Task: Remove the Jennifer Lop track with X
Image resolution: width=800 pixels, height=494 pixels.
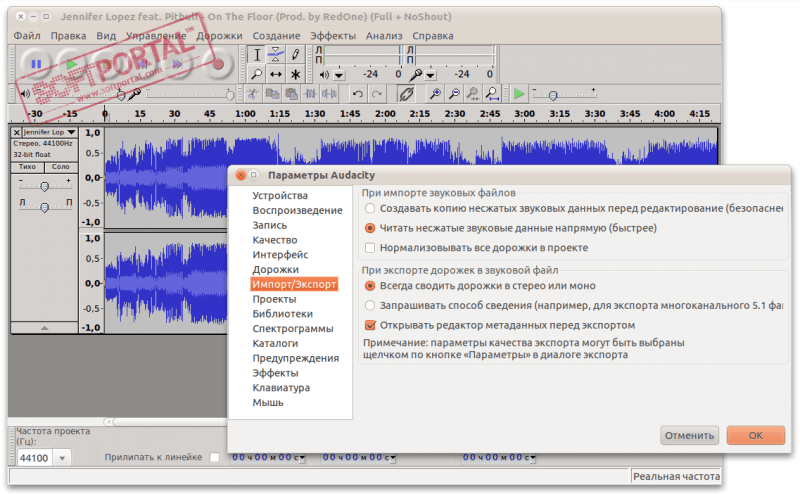Action: 17,132
